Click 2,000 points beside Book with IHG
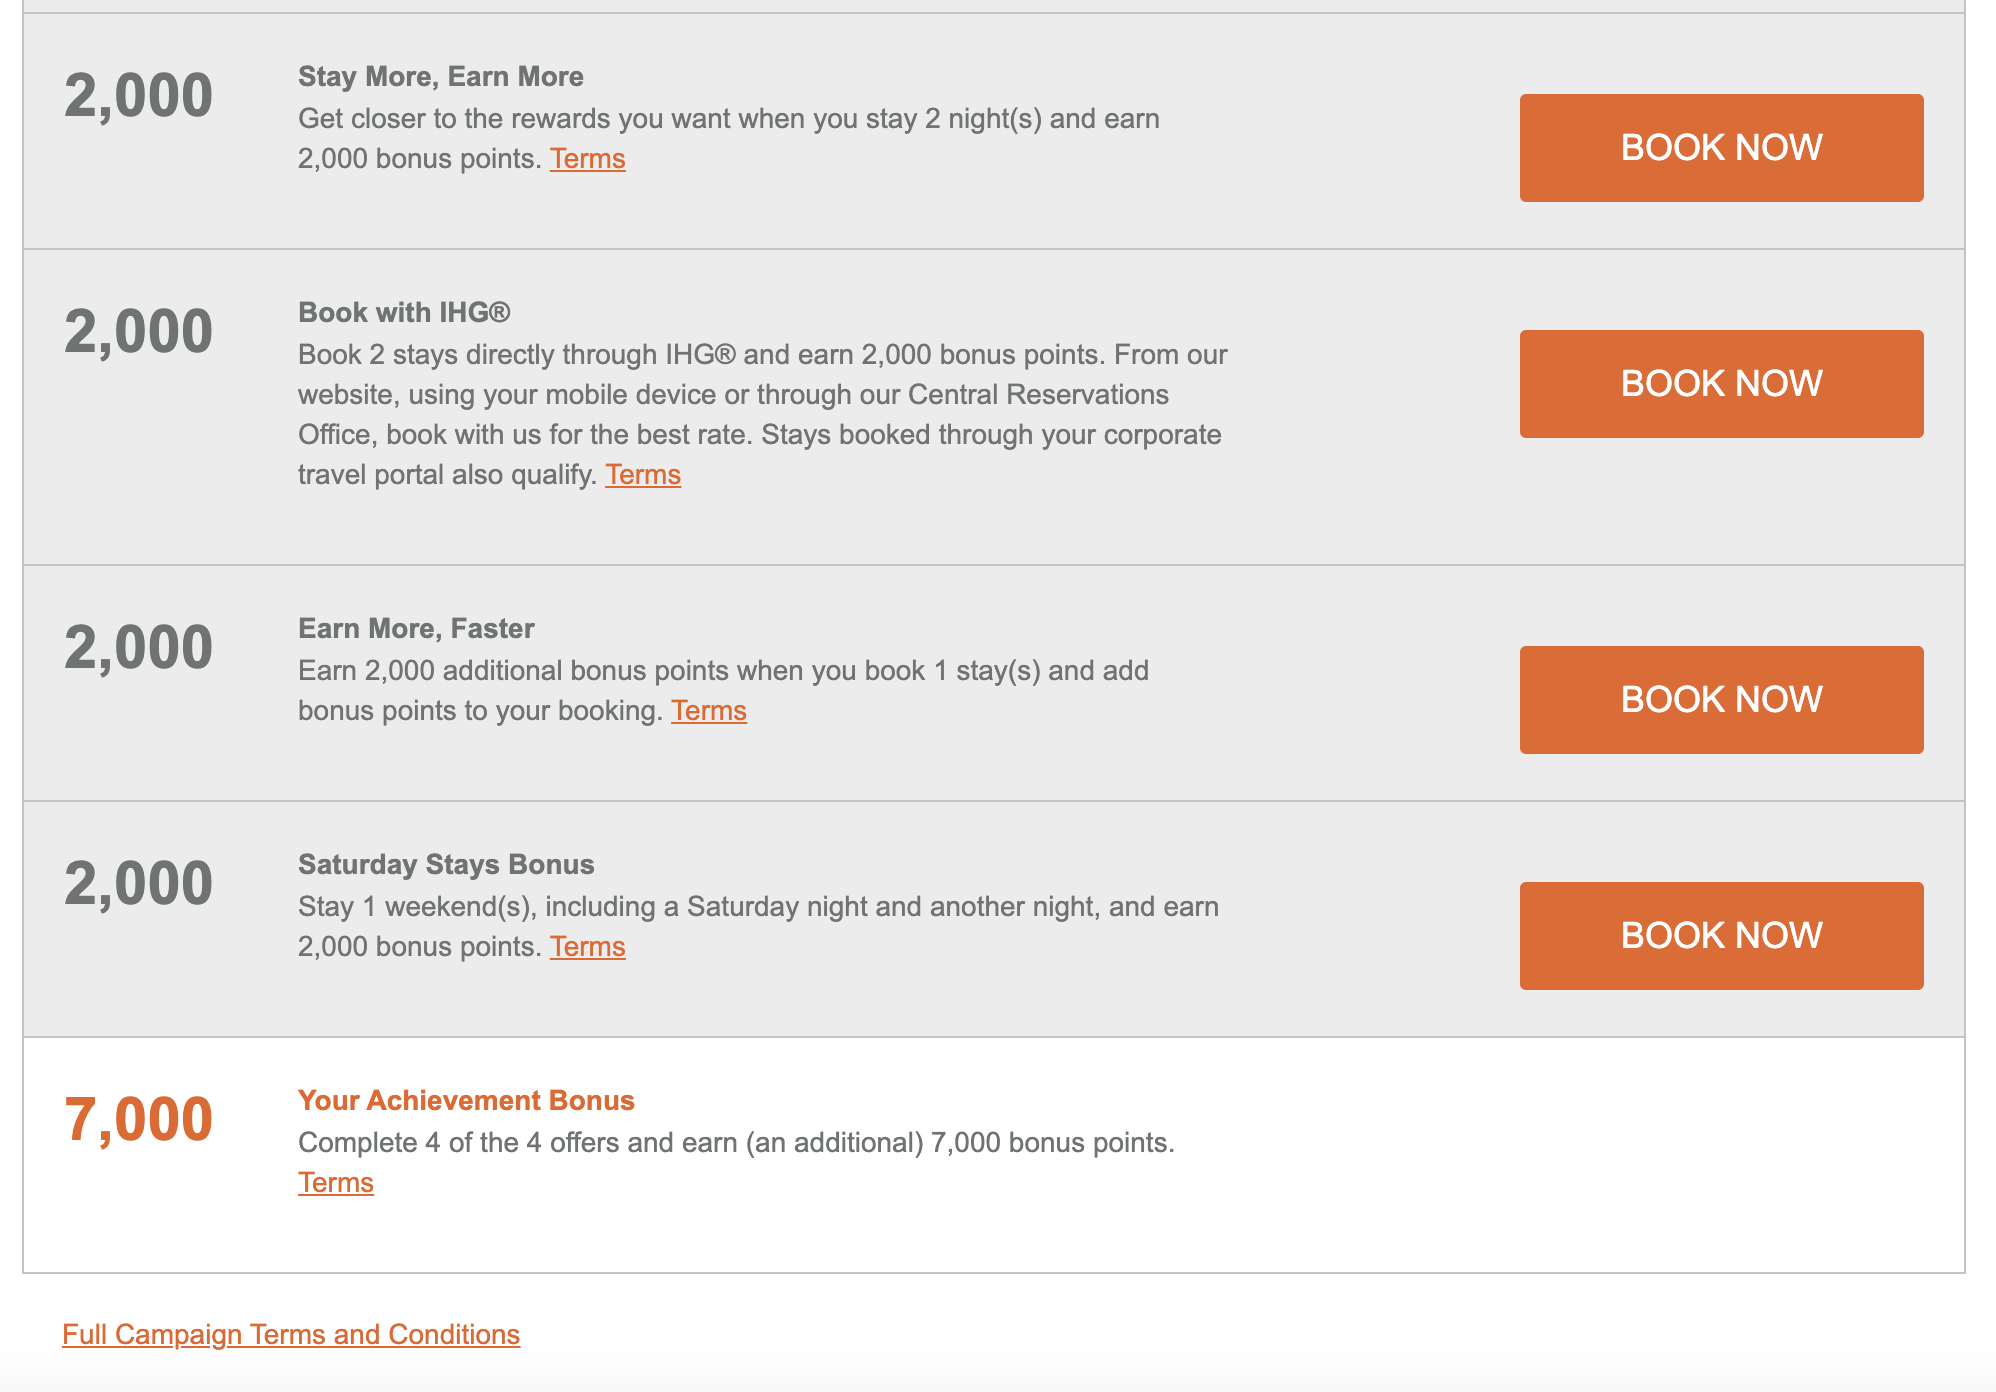The image size is (1996, 1392). (x=138, y=332)
